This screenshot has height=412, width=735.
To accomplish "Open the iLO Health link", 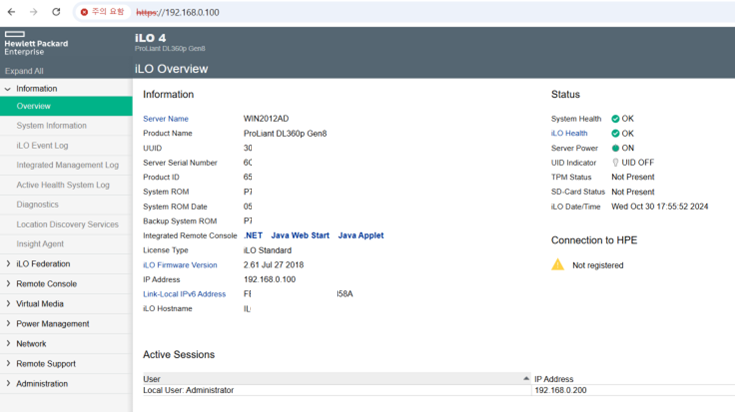I will (x=569, y=134).
